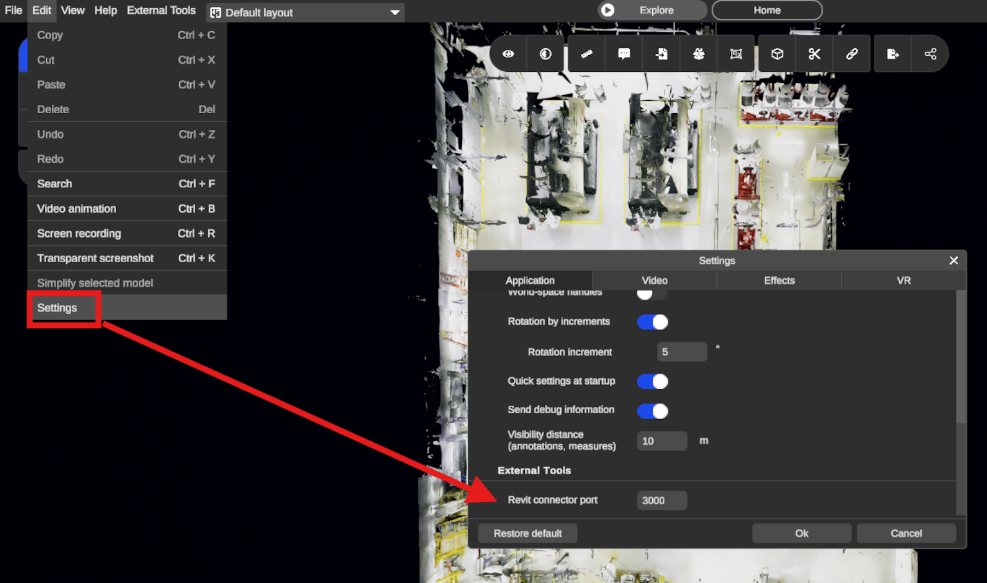
Task: Click the Restore default button
Action: (x=527, y=533)
